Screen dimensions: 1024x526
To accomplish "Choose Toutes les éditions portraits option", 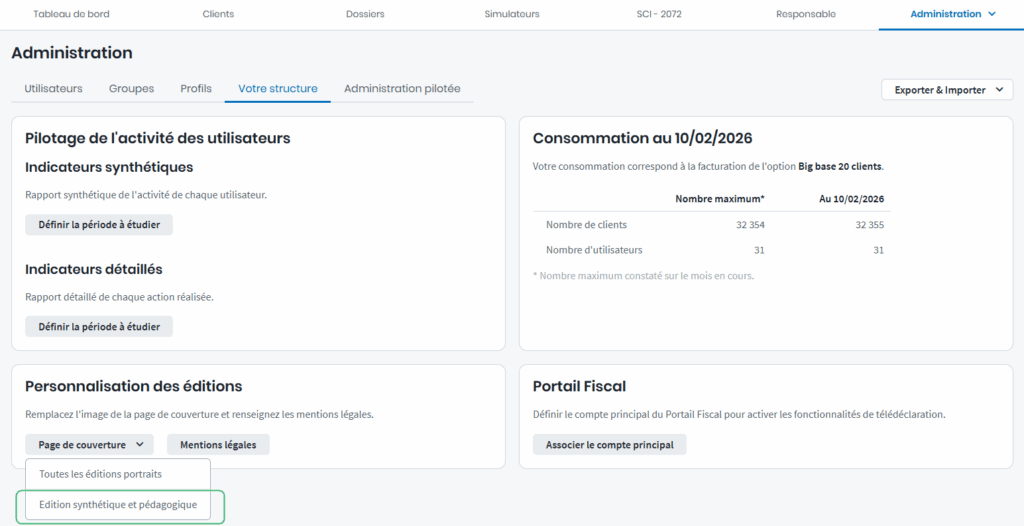I will pyautogui.click(x=100, y=474).
